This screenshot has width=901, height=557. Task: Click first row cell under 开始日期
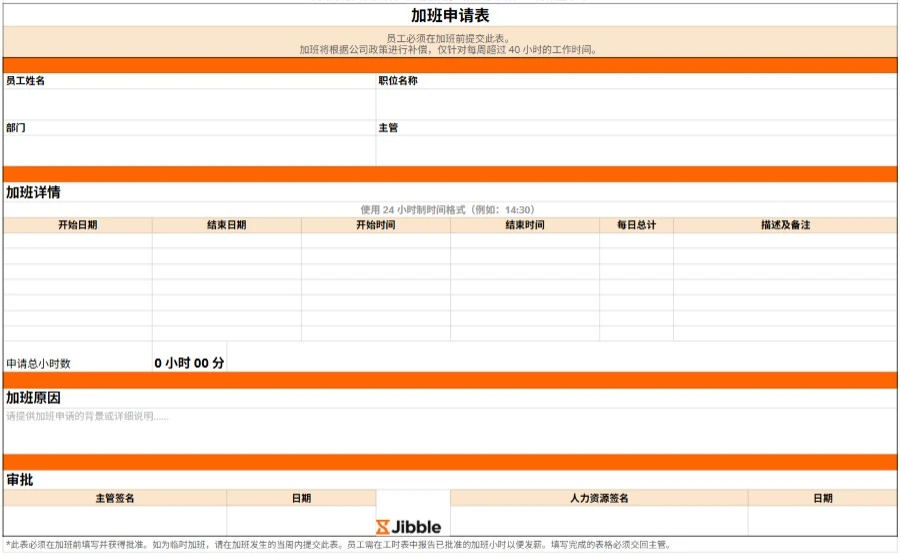click(78, 241)
